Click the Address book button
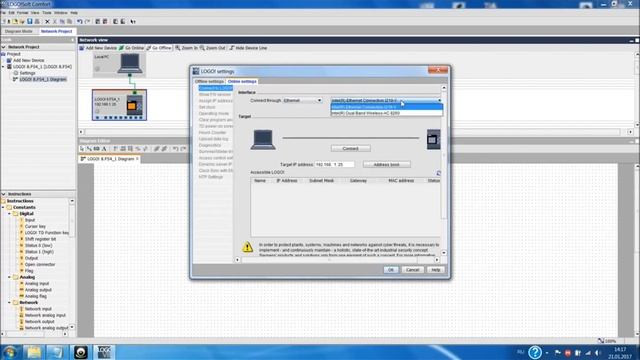 click(387, 164)
